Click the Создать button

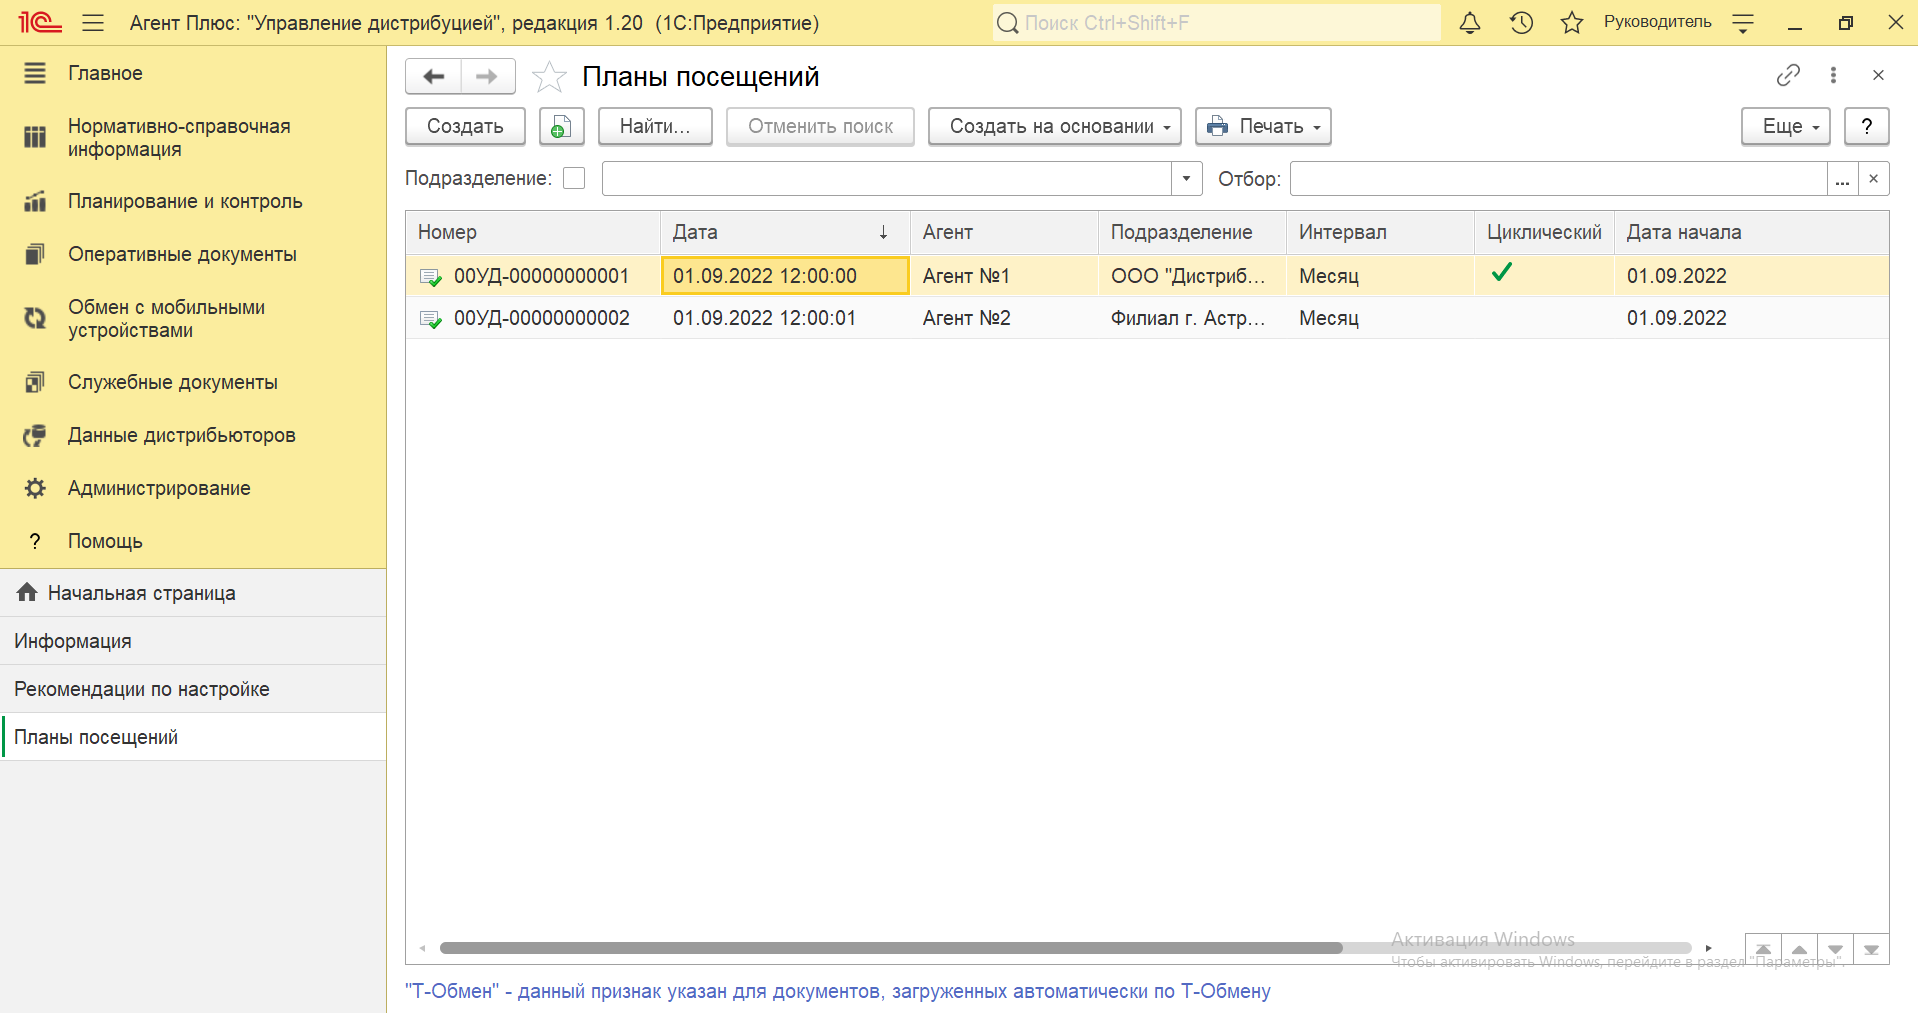click(465, 126)
